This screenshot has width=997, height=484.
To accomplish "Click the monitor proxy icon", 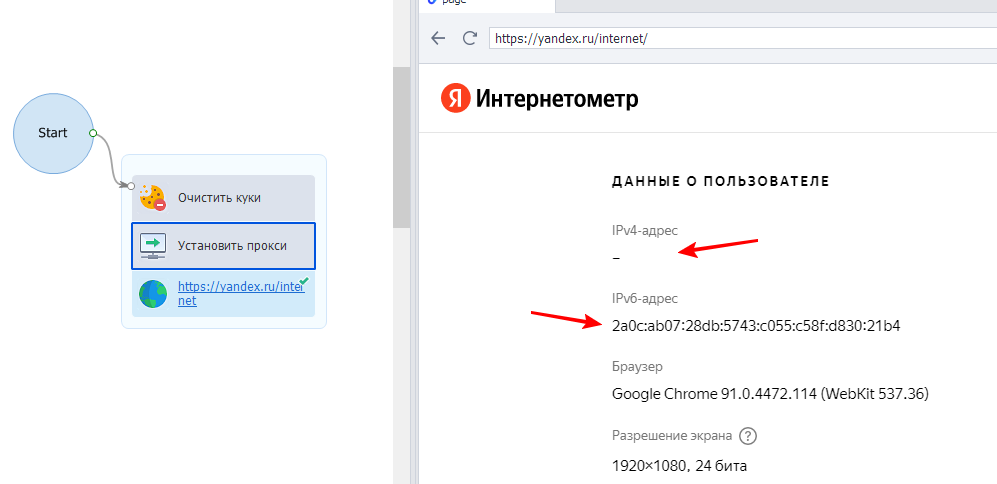I will click(153, 245).
